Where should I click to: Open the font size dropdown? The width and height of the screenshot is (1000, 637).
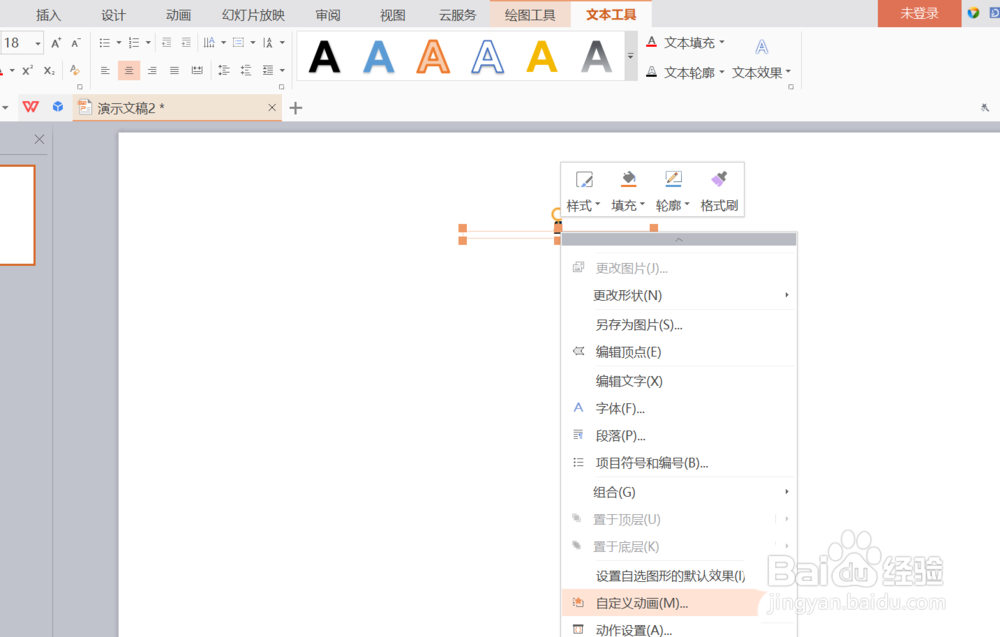click(37, 42)
